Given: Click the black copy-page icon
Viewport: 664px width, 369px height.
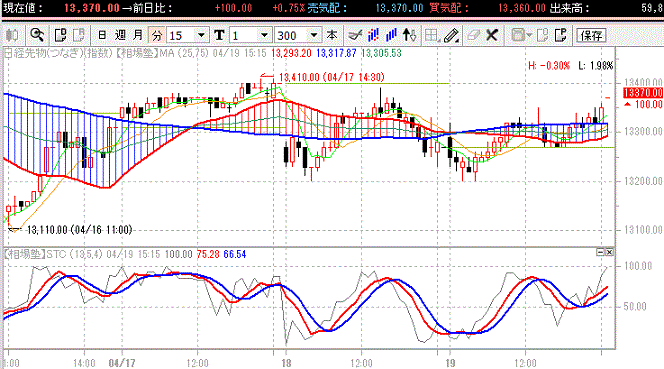Looking at the screenshot, I should [61, 35].
